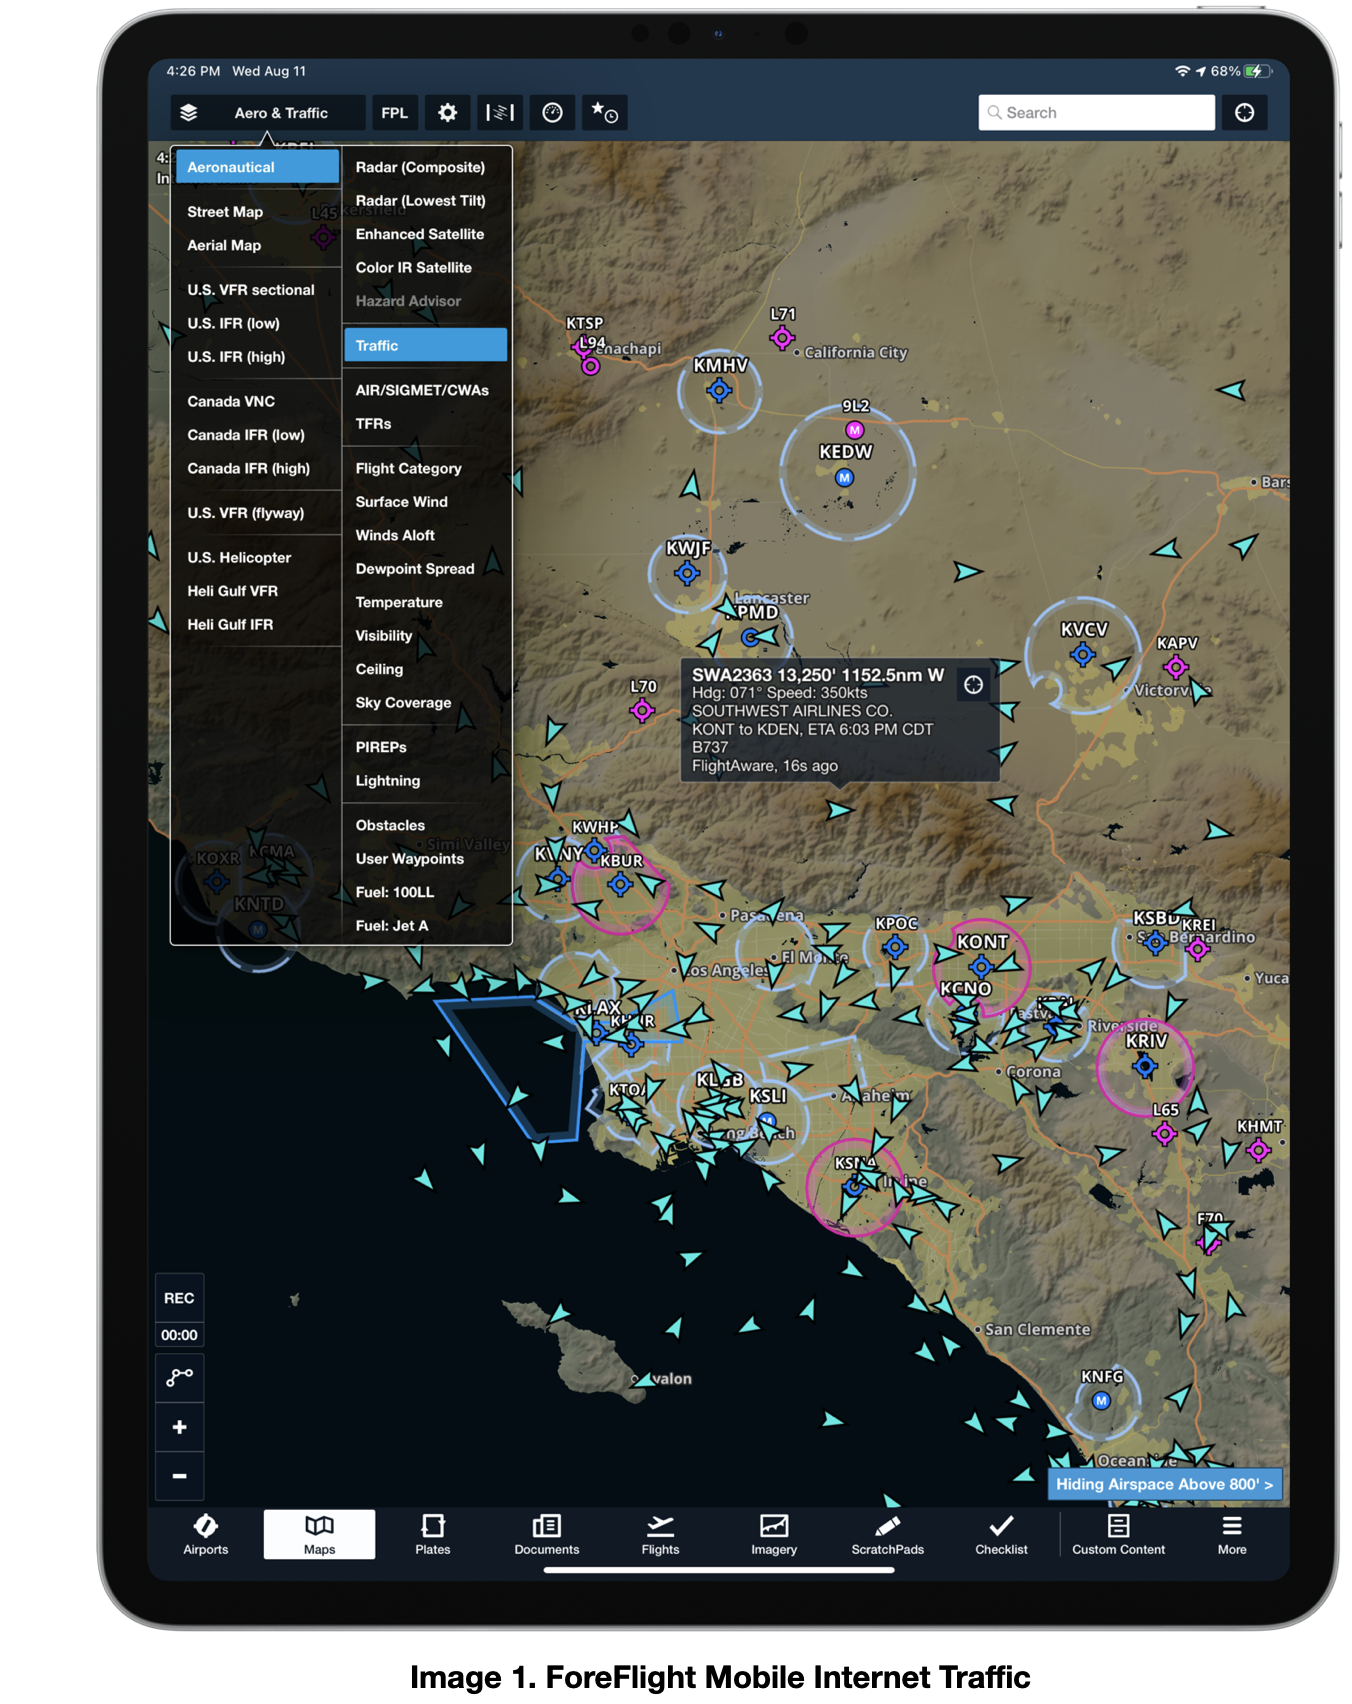1352x1704 pixels.
Task: Turn on Enhanced Satellite overlay
Action: coord(420,234)
